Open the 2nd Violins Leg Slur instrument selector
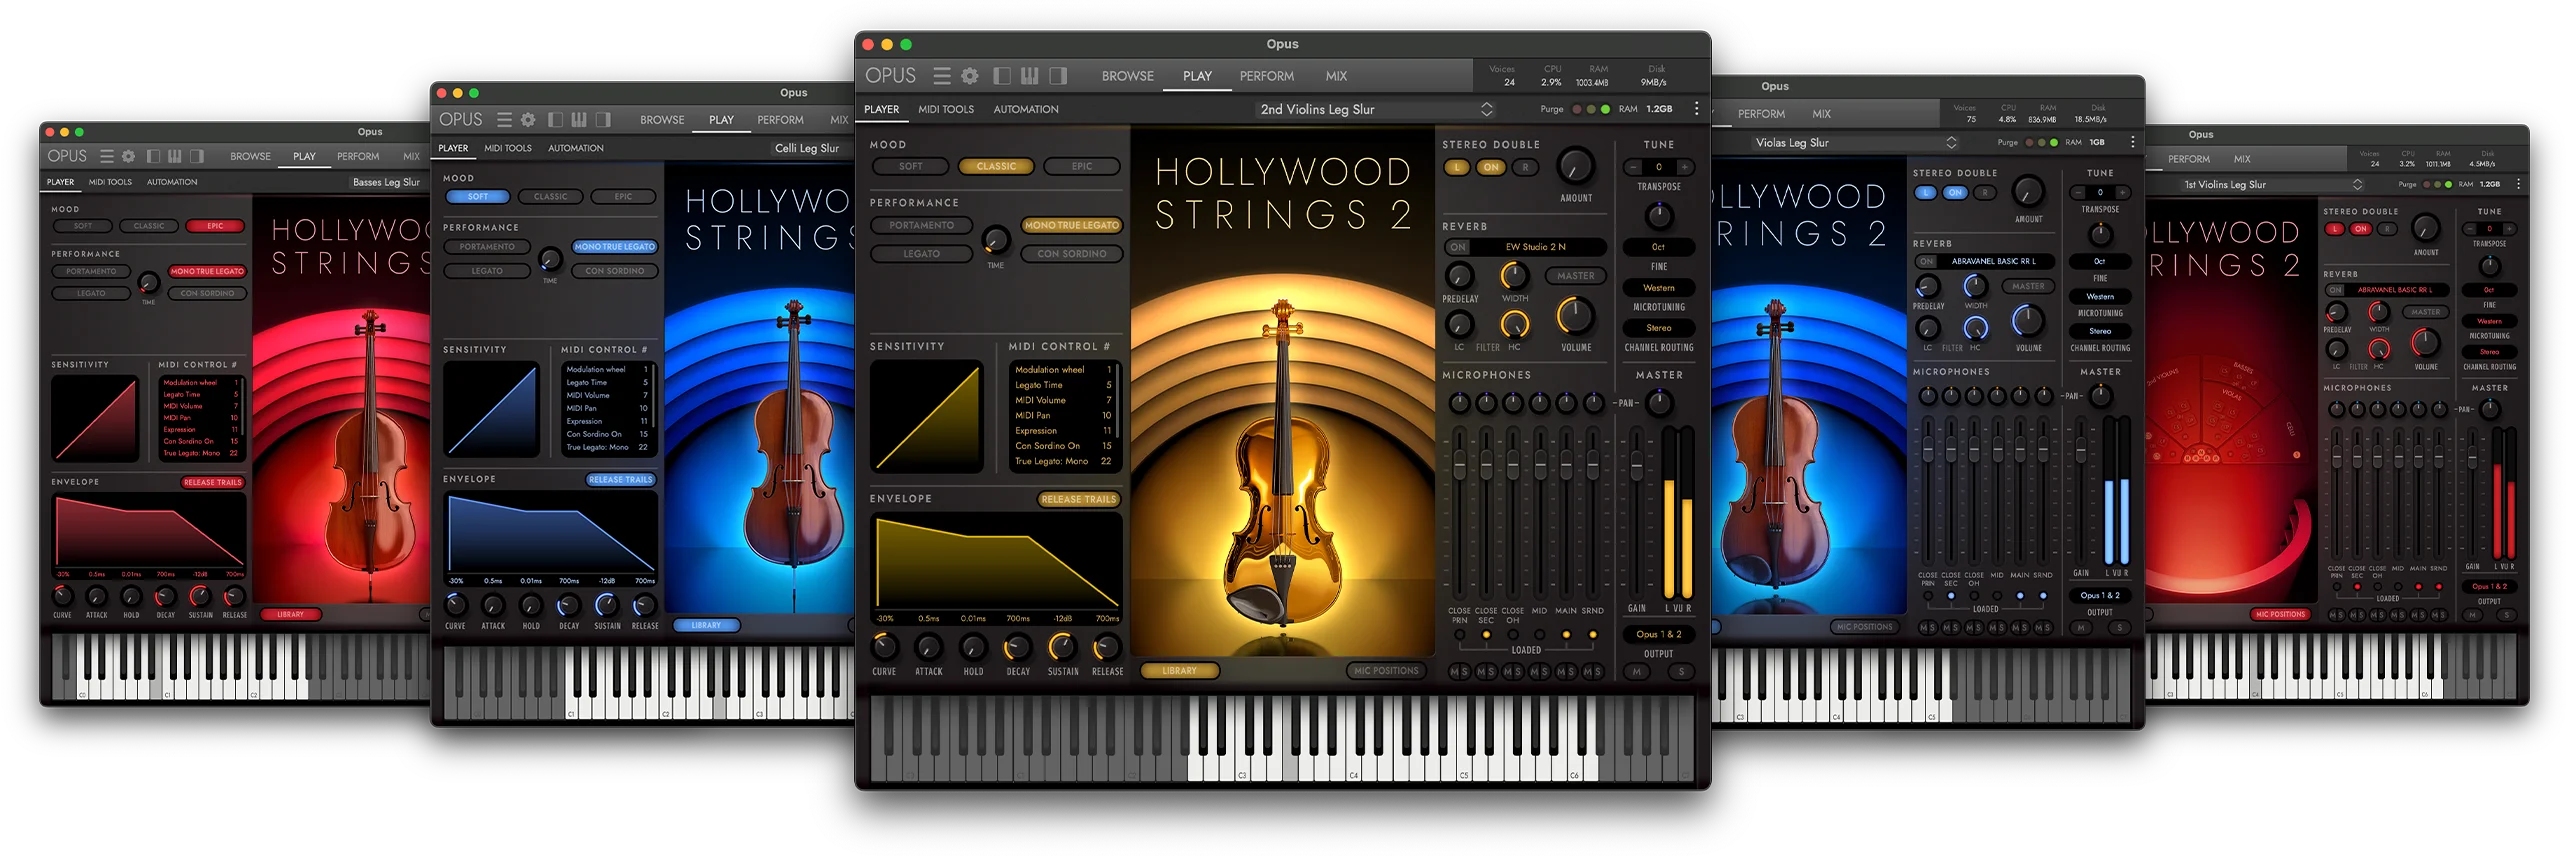This screenshot has height=856, width=2566. tap(1374, 109)
